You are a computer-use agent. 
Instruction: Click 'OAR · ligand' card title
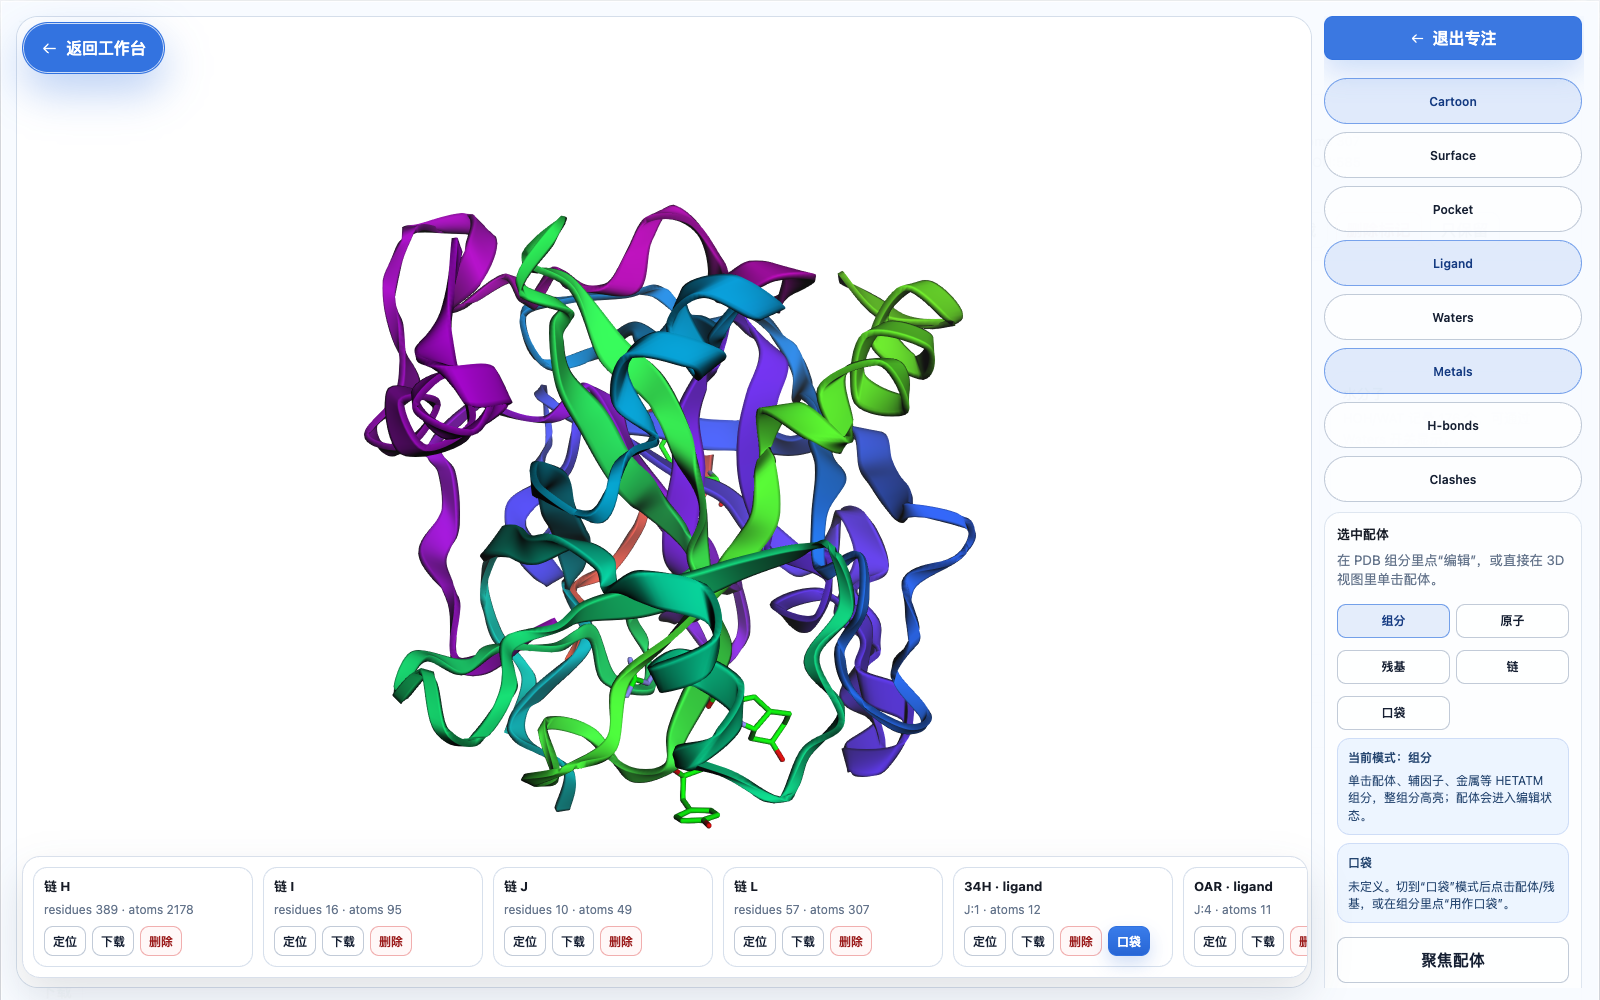point(1233,886)
